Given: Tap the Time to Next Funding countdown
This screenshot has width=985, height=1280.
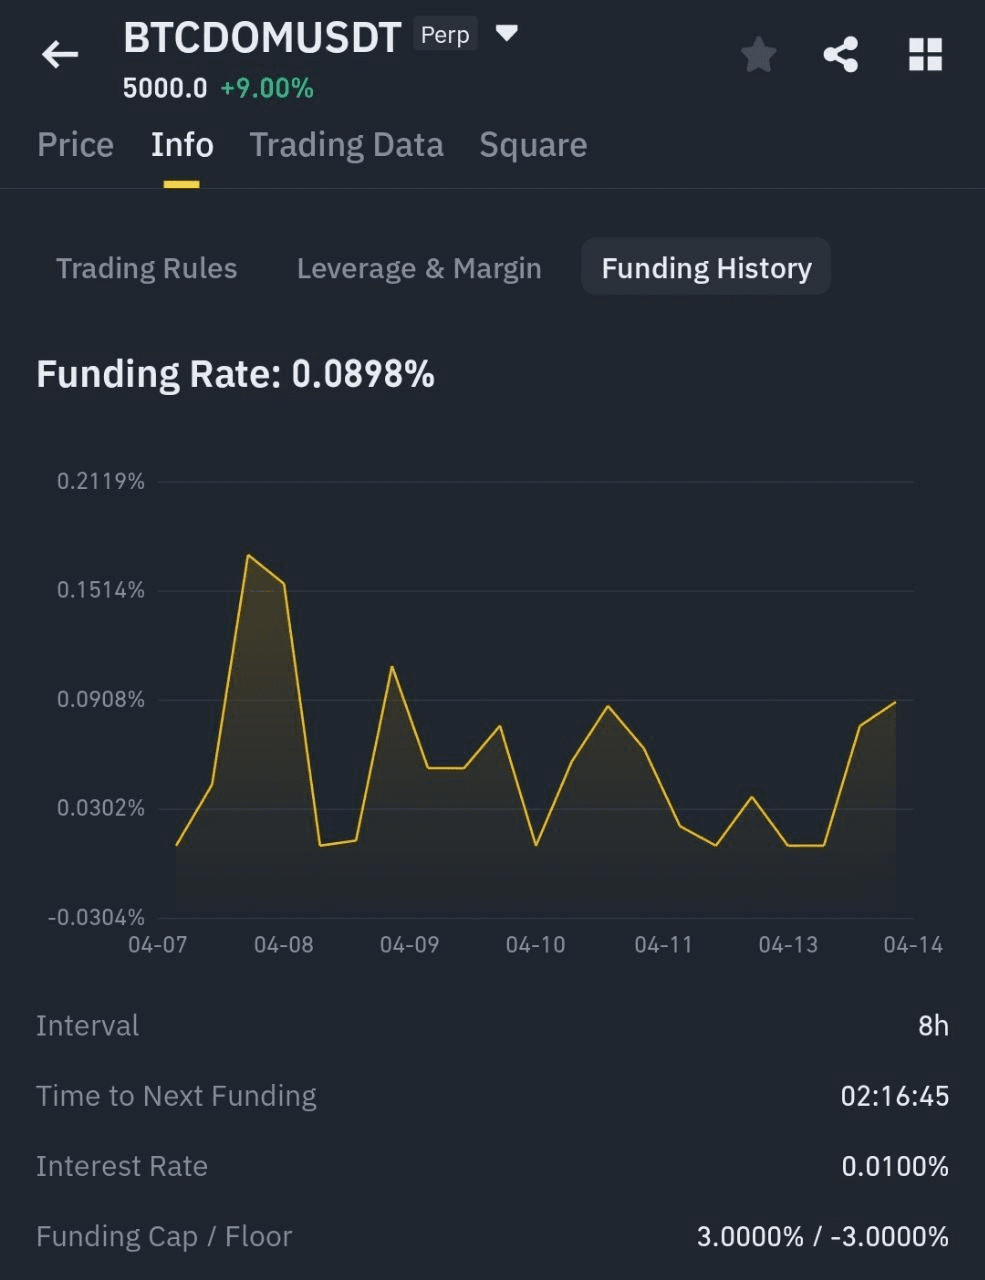Looking at the screenshot, I should (894, 1096).
